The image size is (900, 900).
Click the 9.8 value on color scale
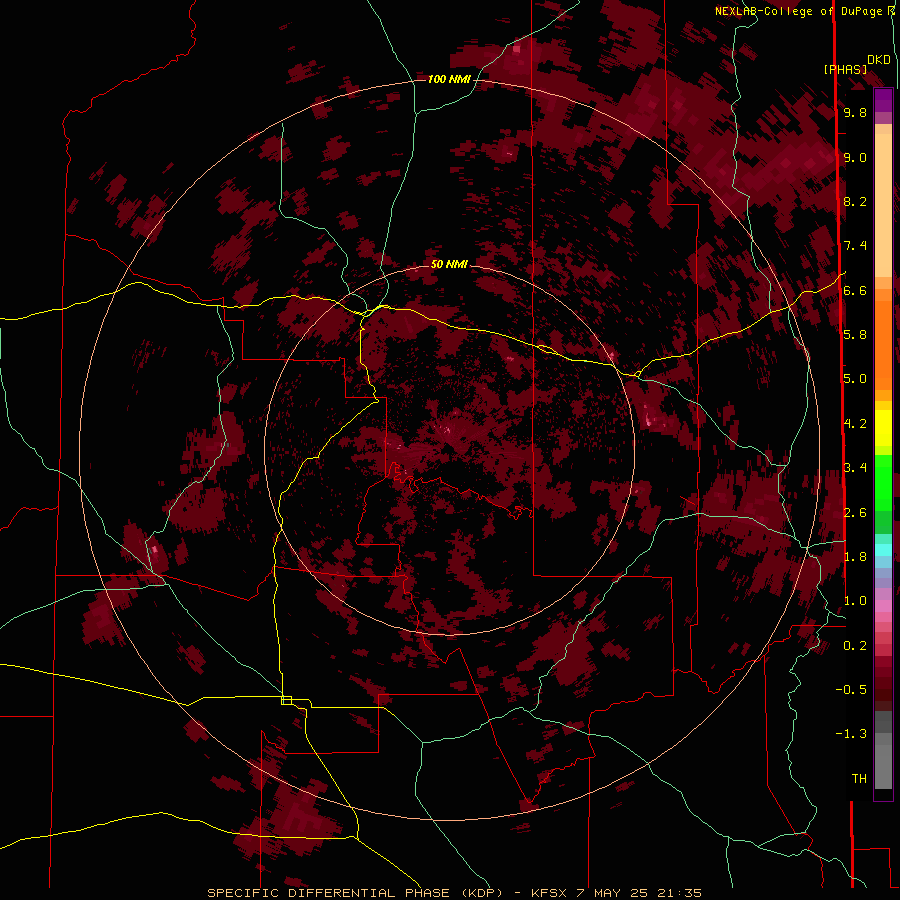(x=855, y=112)
